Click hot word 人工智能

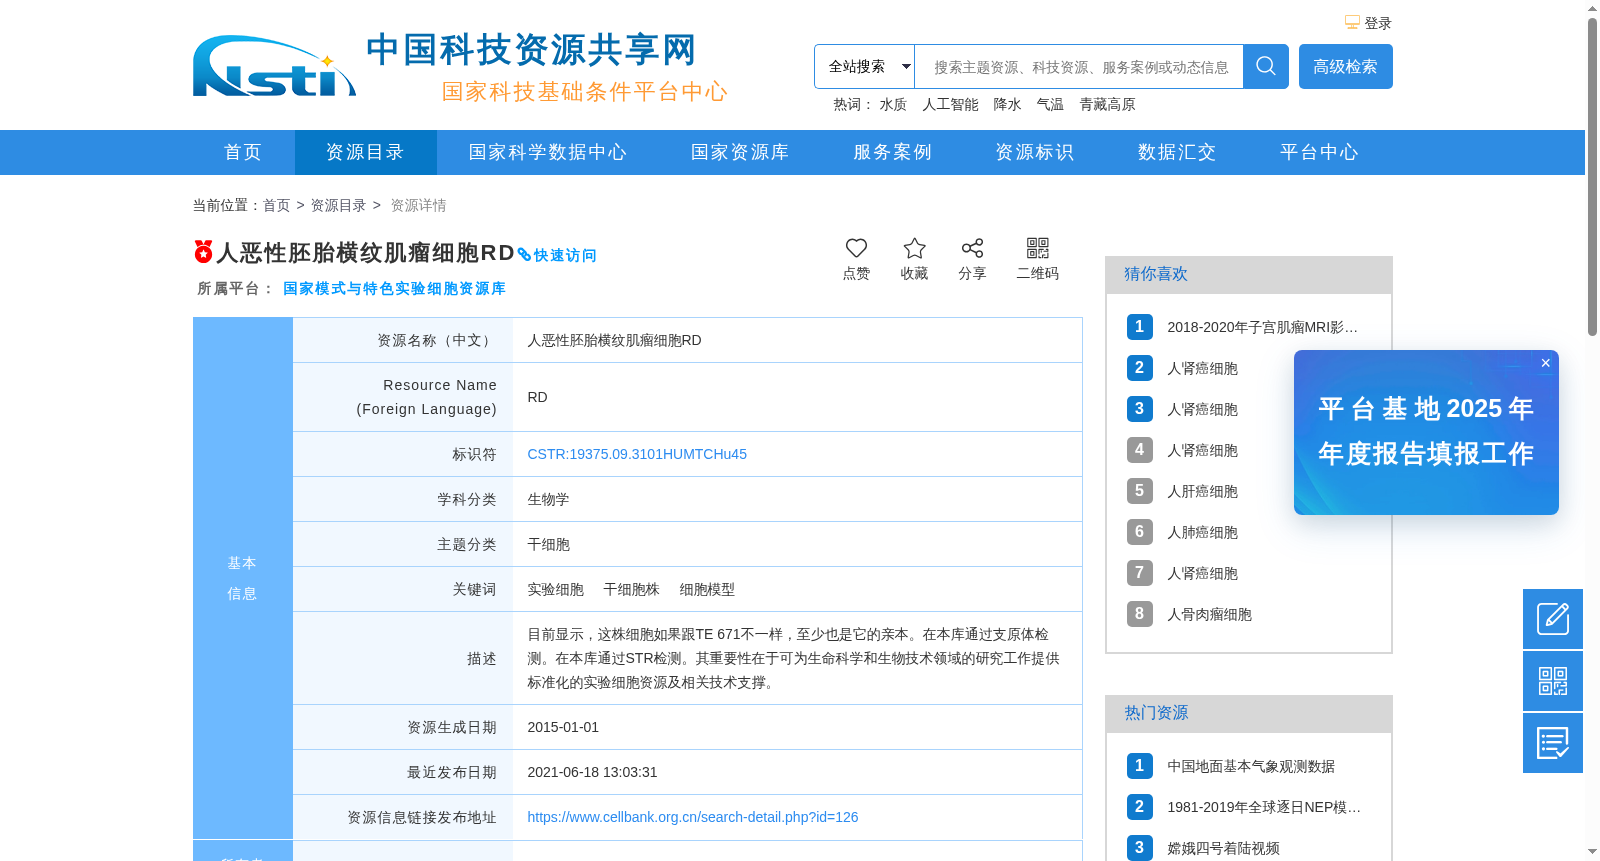tap(950, 104)
